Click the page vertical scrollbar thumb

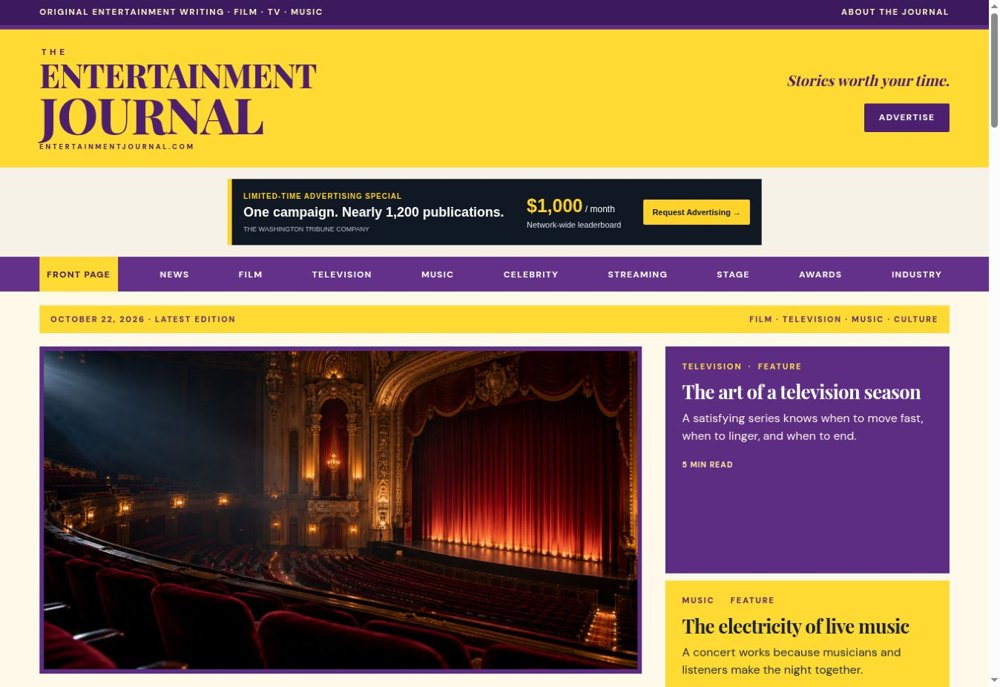(x=994, y=70)
